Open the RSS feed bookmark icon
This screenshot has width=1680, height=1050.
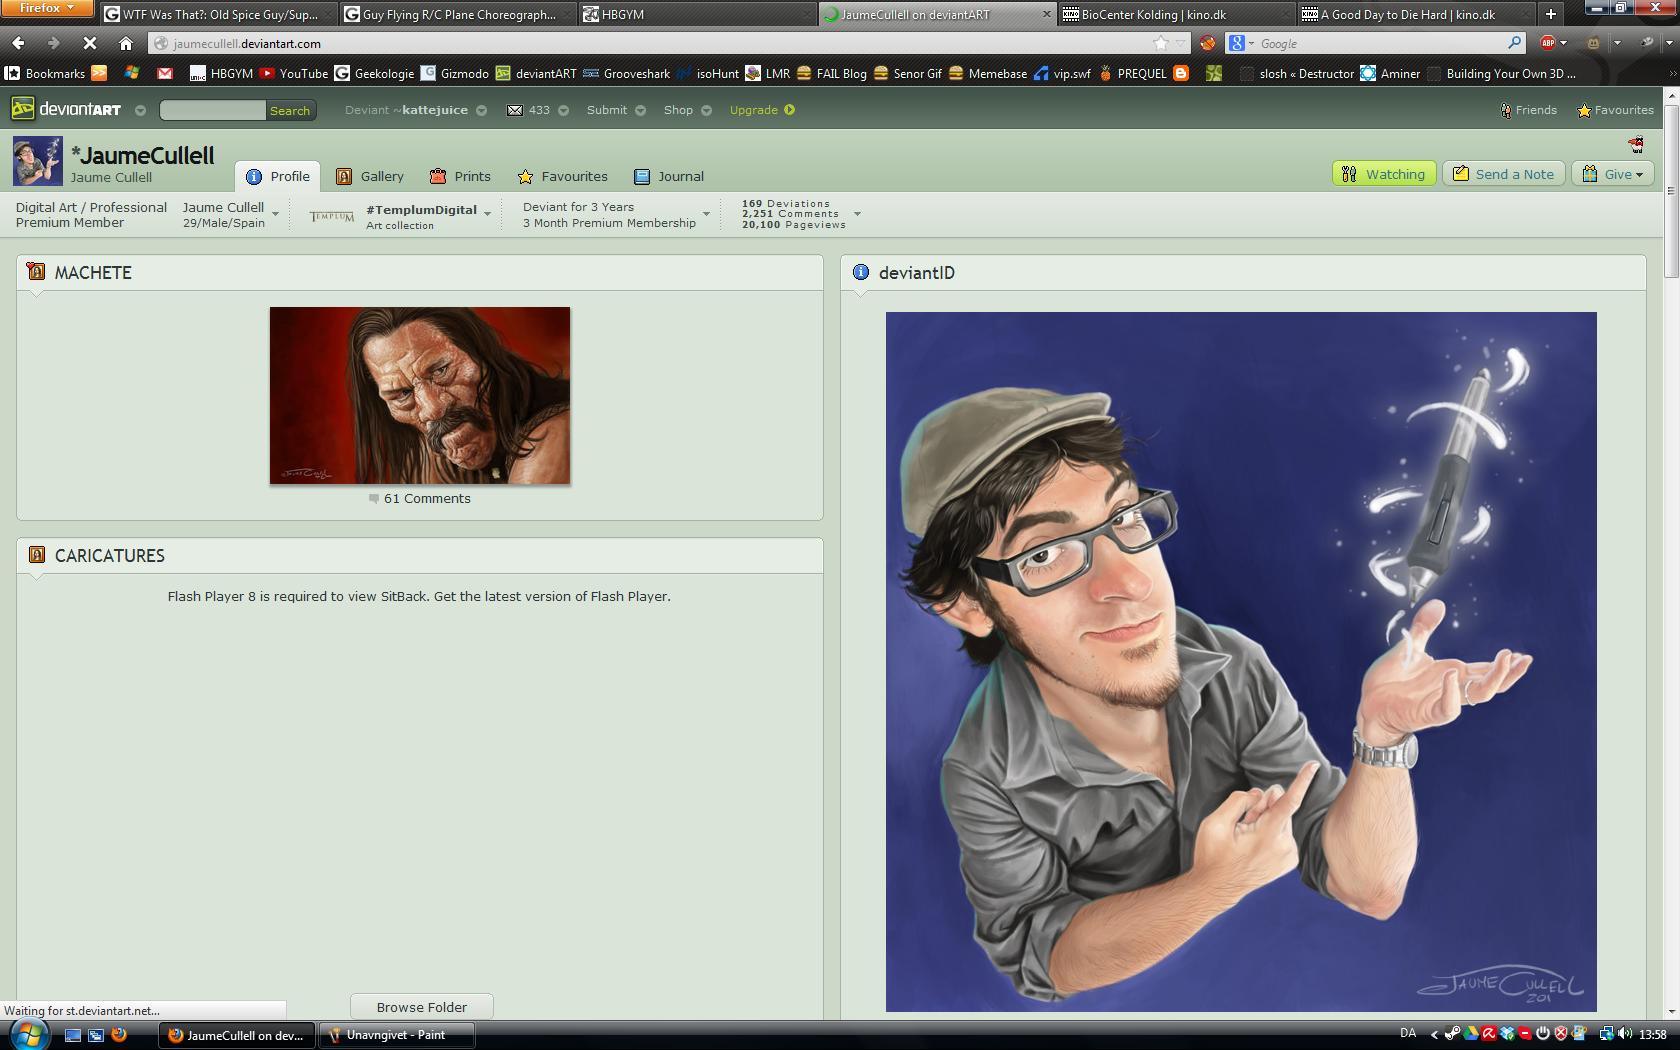click(x=99, y=73)
